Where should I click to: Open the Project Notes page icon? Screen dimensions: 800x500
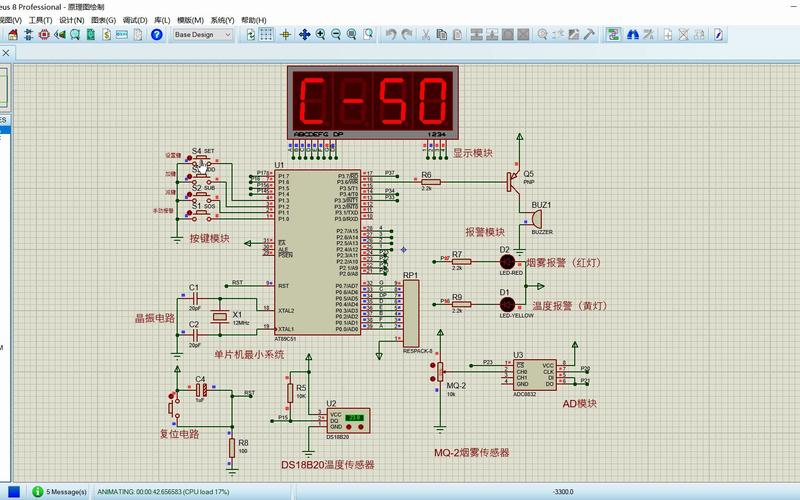point(138,35)
